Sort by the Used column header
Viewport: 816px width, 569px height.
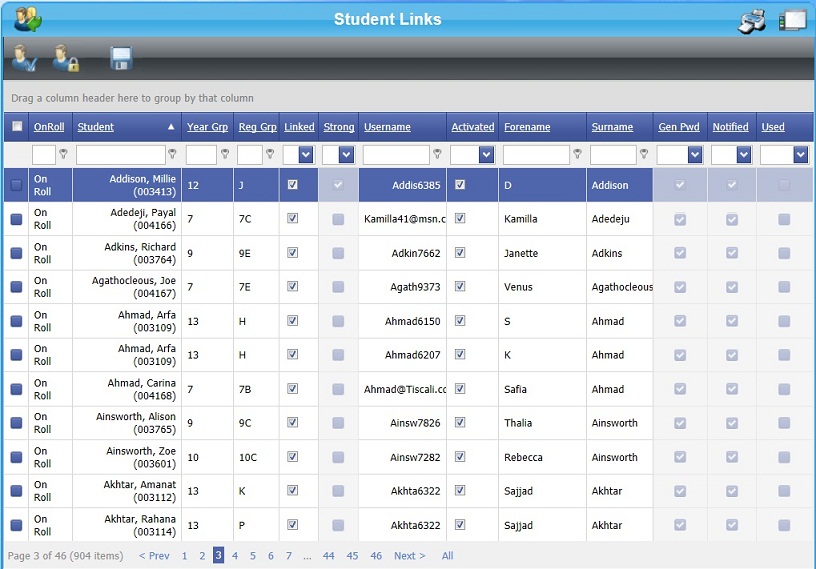(x=773, y=127)
